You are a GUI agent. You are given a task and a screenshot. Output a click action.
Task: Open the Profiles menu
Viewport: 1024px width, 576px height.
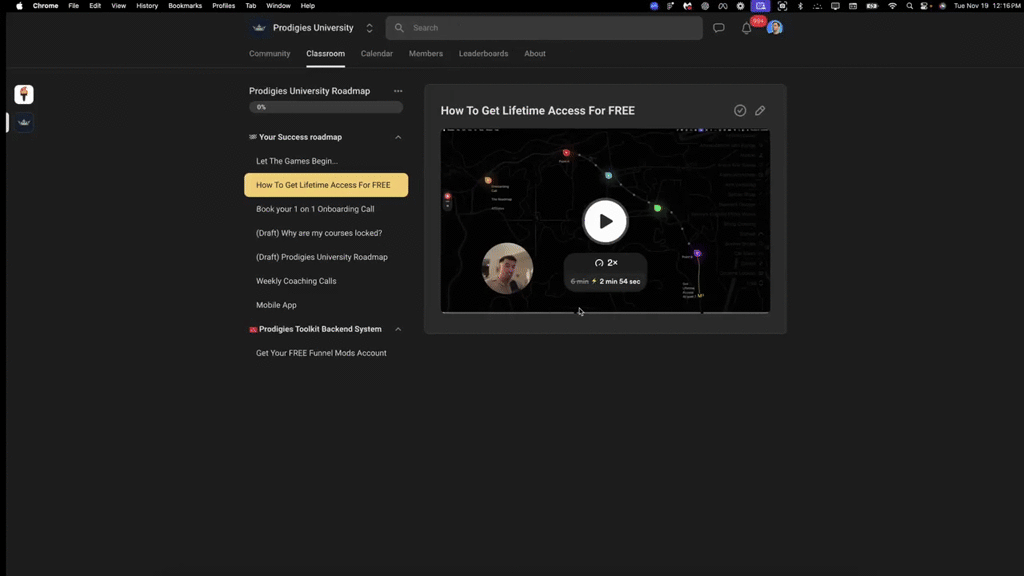(x=223, y=6)
